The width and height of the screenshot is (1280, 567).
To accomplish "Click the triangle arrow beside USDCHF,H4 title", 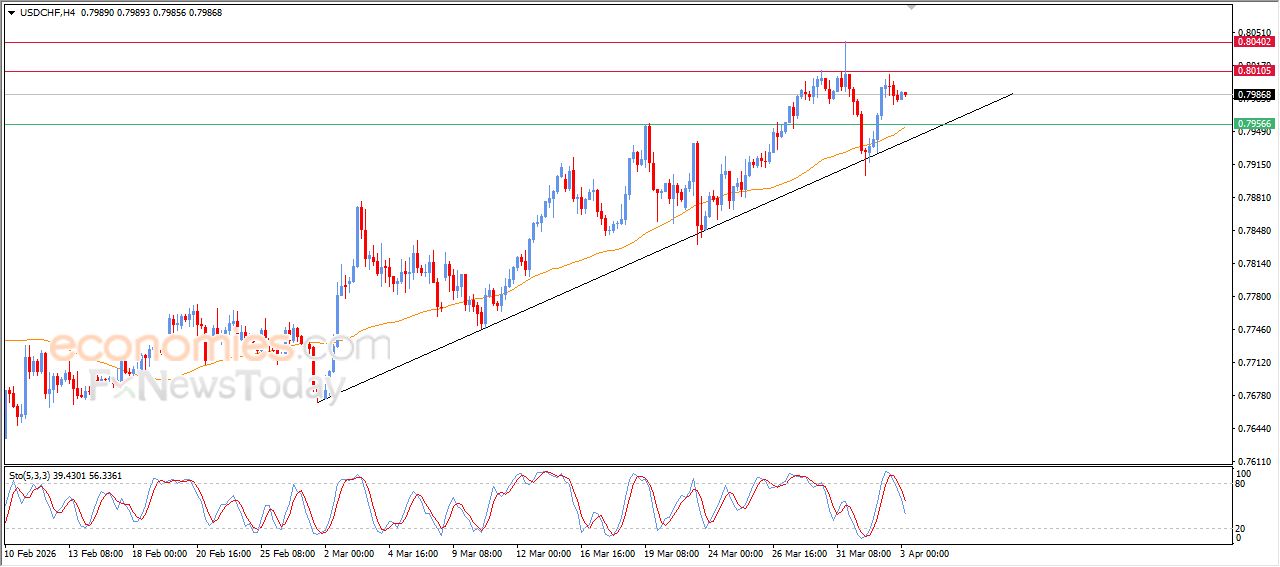I will coord(11,12).
